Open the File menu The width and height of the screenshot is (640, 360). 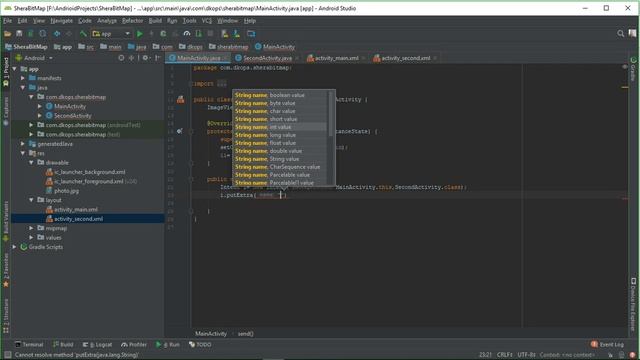tap(7, 20)
